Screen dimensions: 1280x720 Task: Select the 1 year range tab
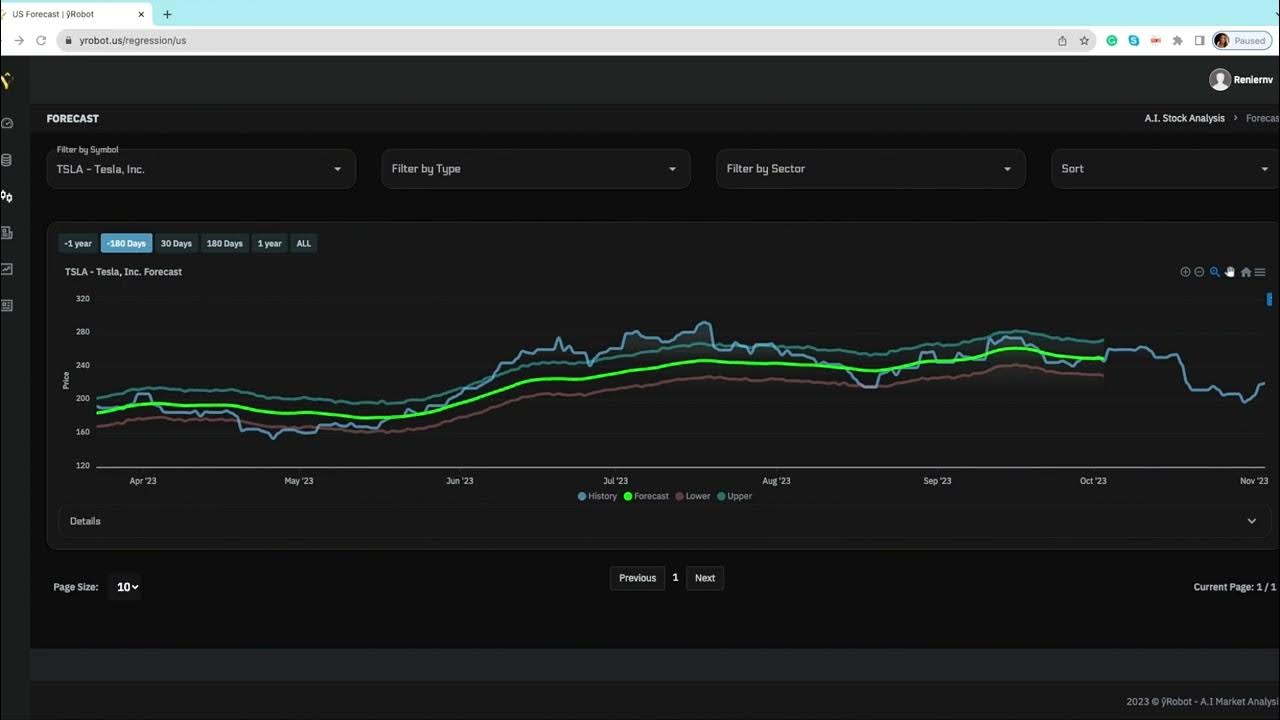[270, 243]
